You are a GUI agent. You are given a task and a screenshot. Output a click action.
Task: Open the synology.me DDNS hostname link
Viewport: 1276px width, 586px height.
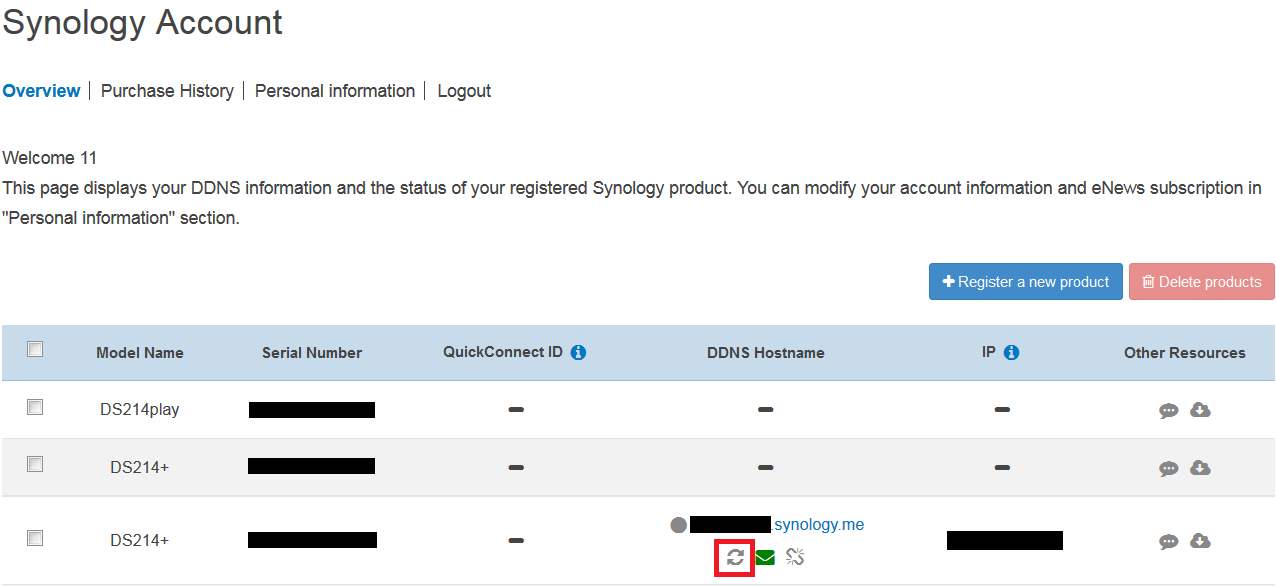(x=819, y=525)
